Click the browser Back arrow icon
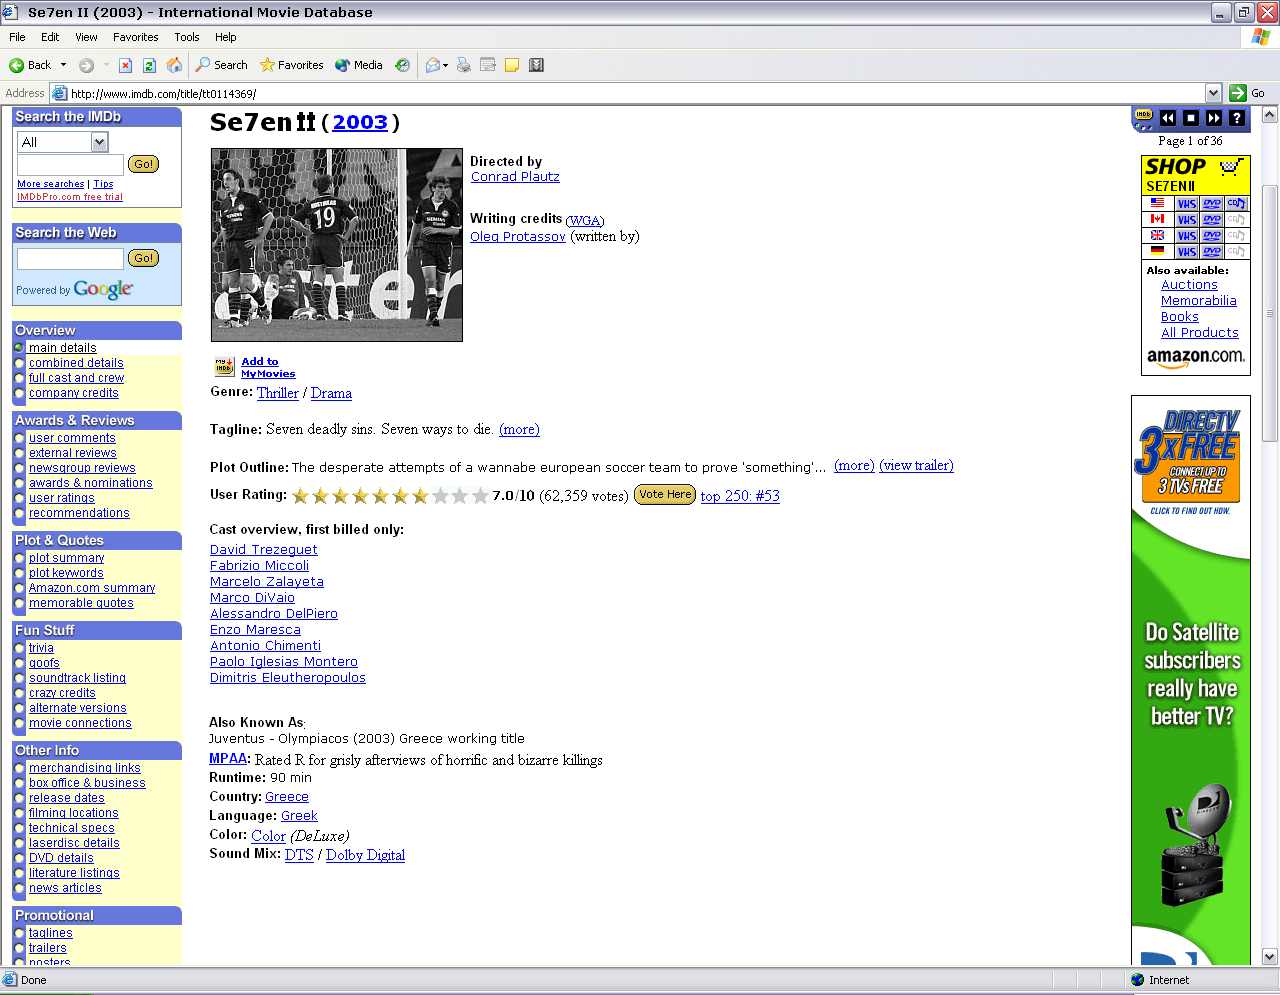1280x995 pixels. tap(16, 65)
